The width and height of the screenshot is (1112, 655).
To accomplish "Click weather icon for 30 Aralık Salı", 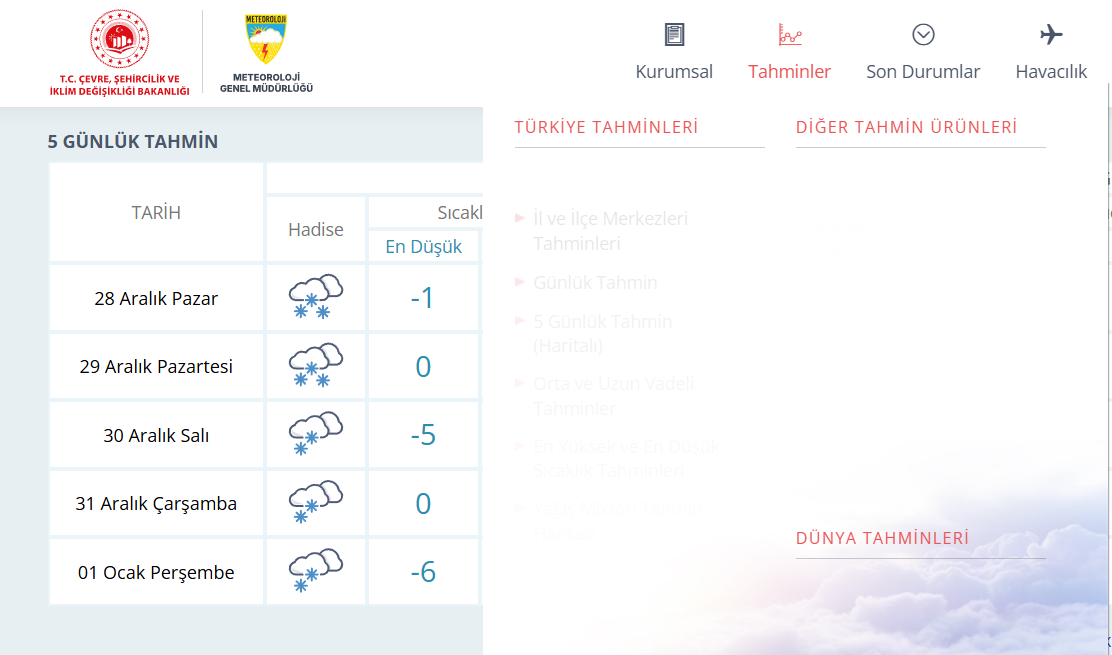I will 315,434.
